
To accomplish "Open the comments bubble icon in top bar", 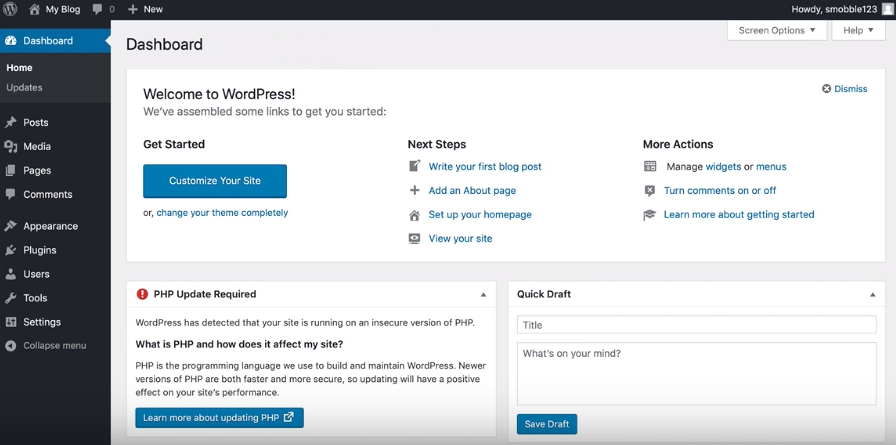I will (x=98, y=9).
